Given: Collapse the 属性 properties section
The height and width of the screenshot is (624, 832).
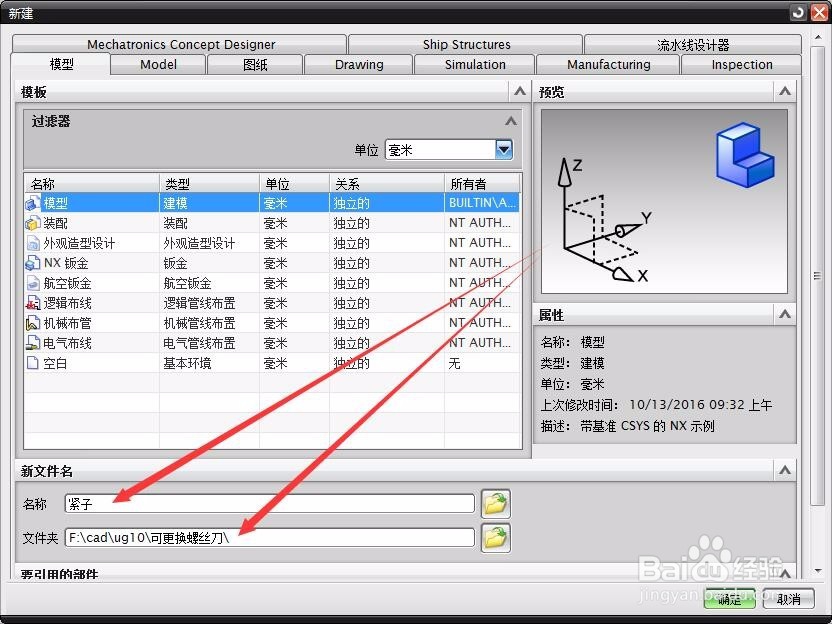Looking at the screenshot, I should [x=785, y=315].
